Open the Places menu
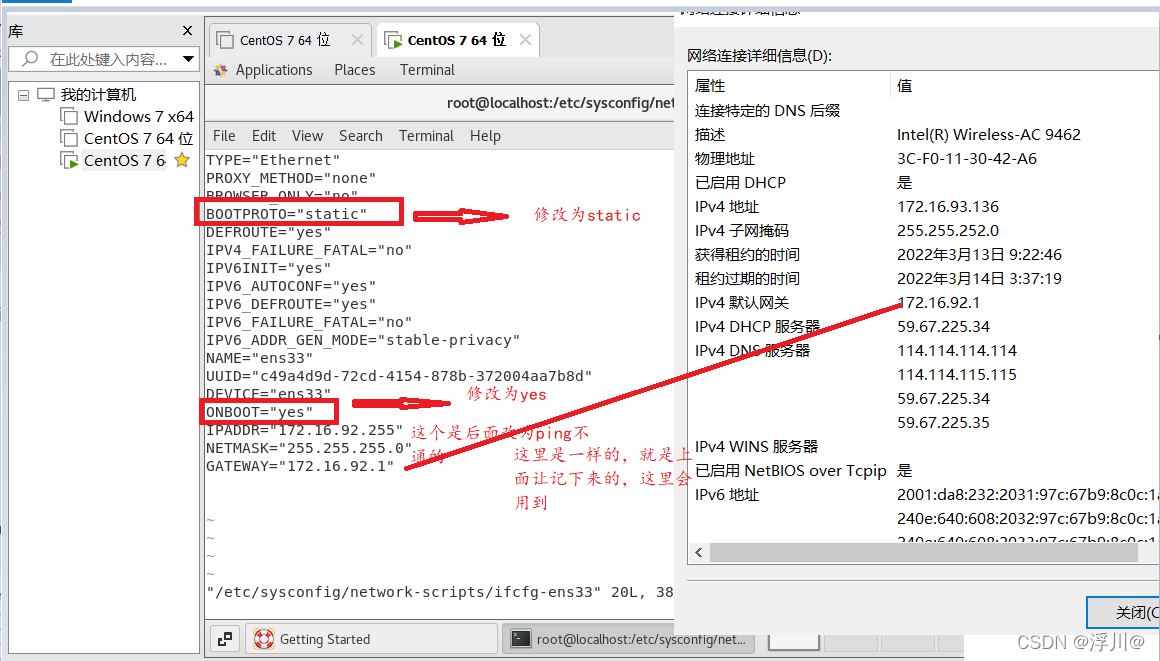This screenshot has width=1160, height=661. coord(354,70)
